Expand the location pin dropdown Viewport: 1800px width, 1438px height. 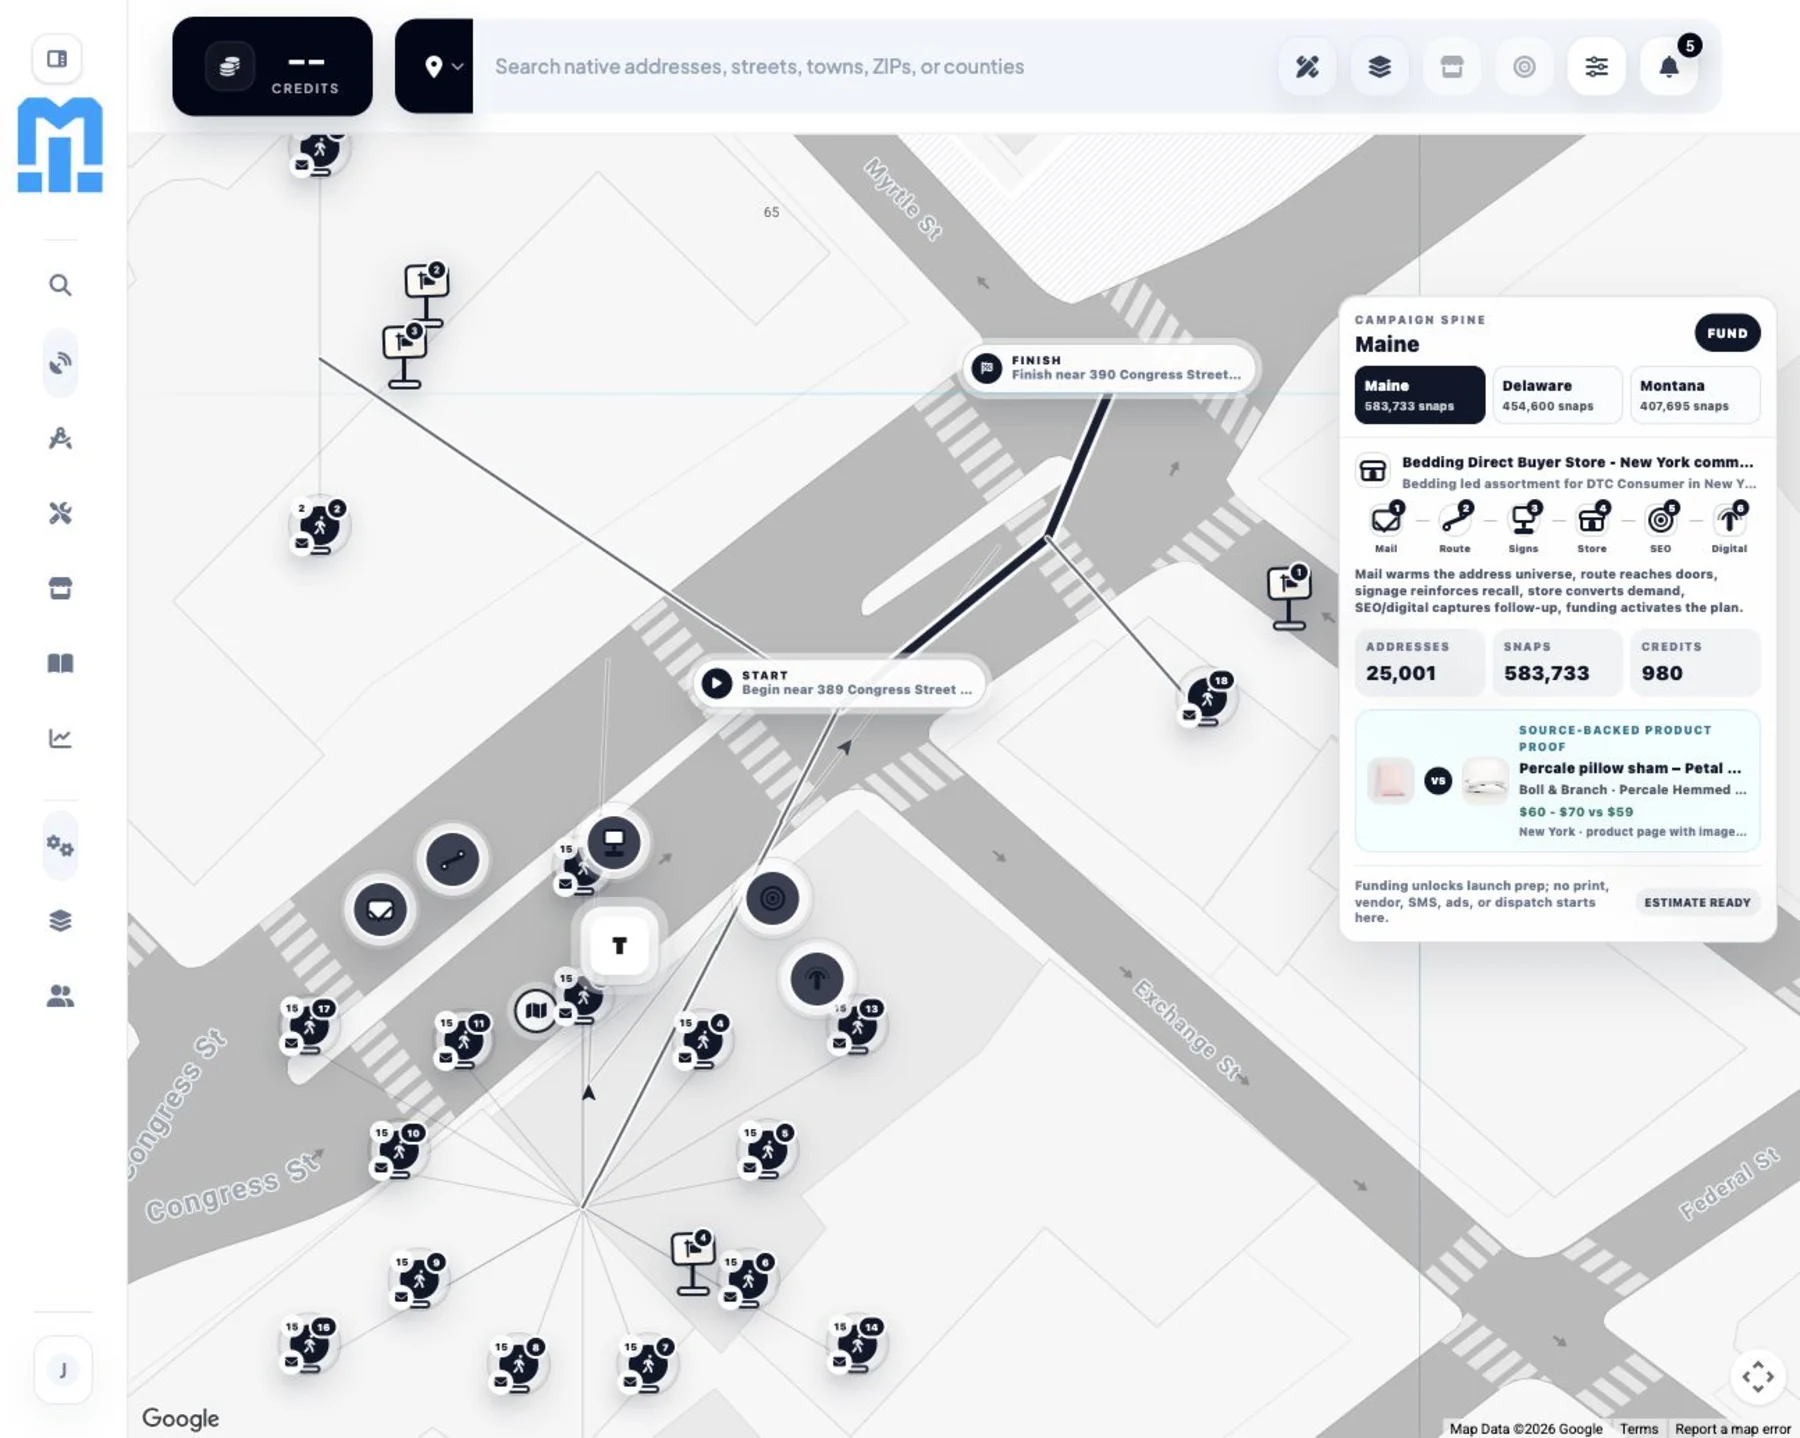434,67
